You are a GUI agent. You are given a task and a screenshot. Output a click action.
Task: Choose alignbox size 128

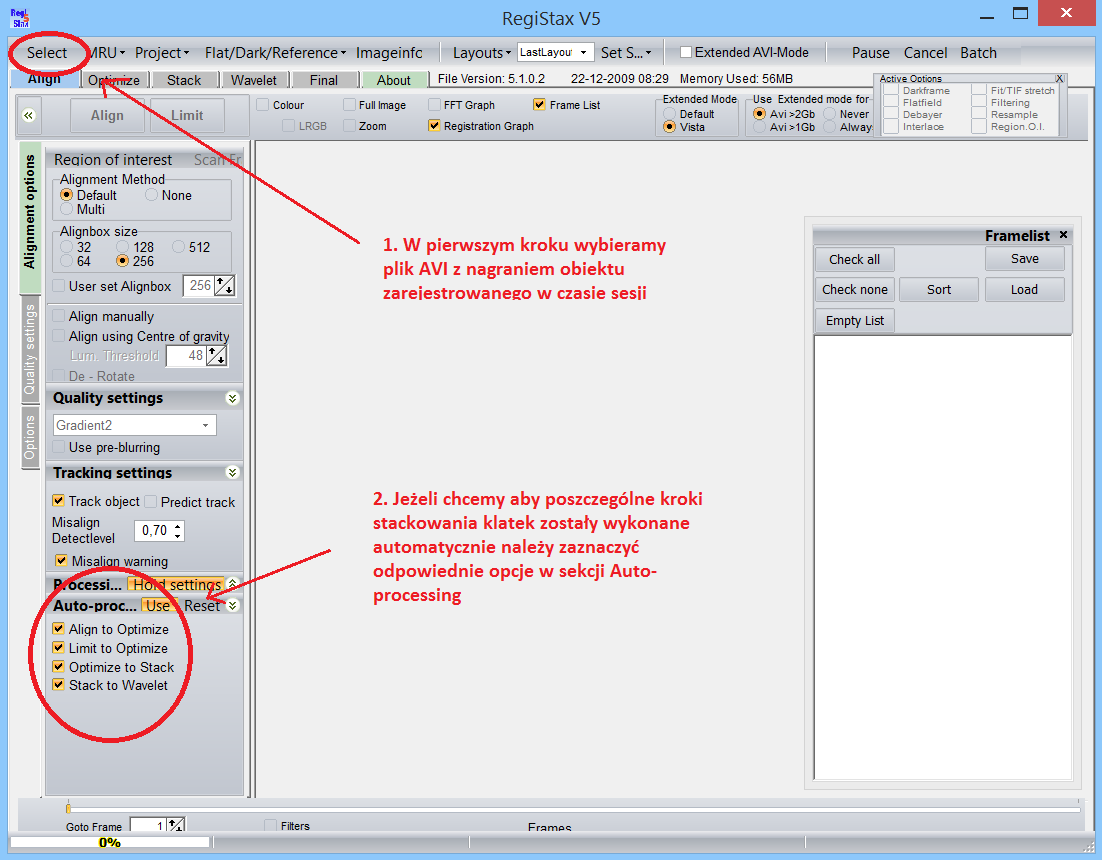click(x=123, y=247)
